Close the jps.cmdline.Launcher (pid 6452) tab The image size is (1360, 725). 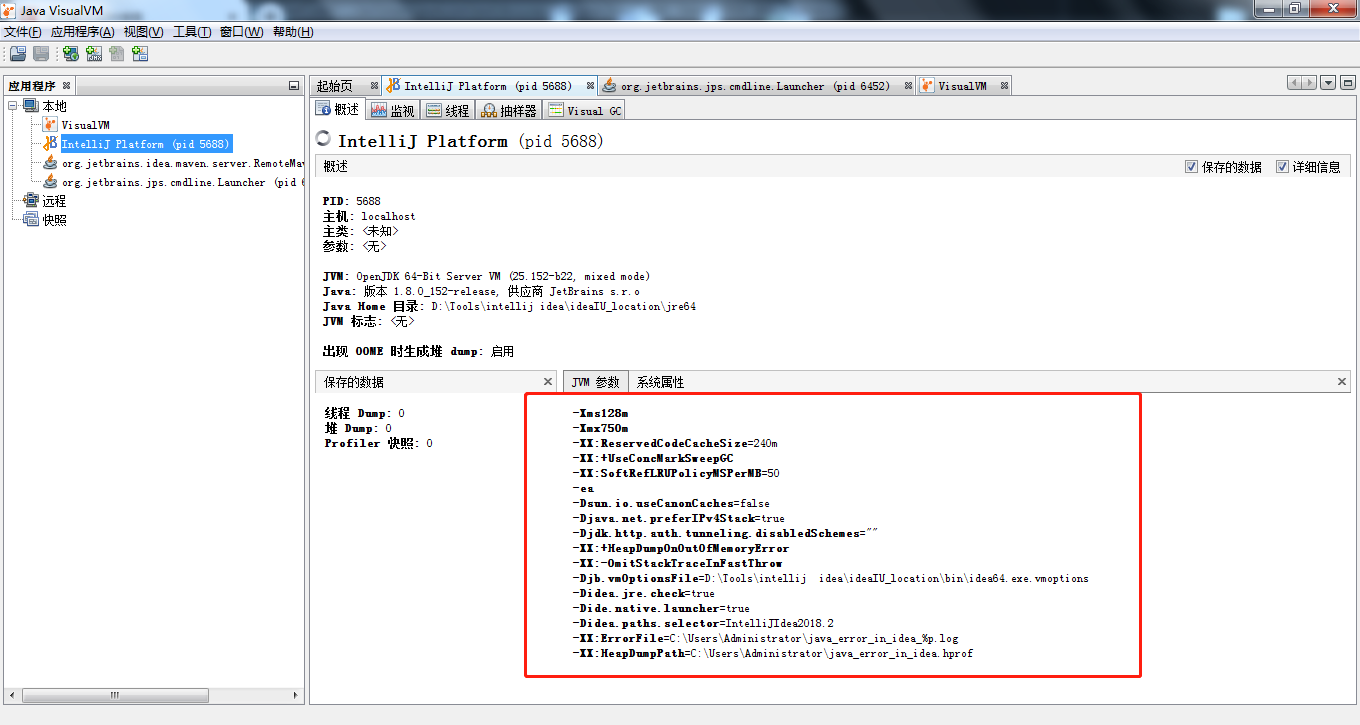tap(909, 86)
